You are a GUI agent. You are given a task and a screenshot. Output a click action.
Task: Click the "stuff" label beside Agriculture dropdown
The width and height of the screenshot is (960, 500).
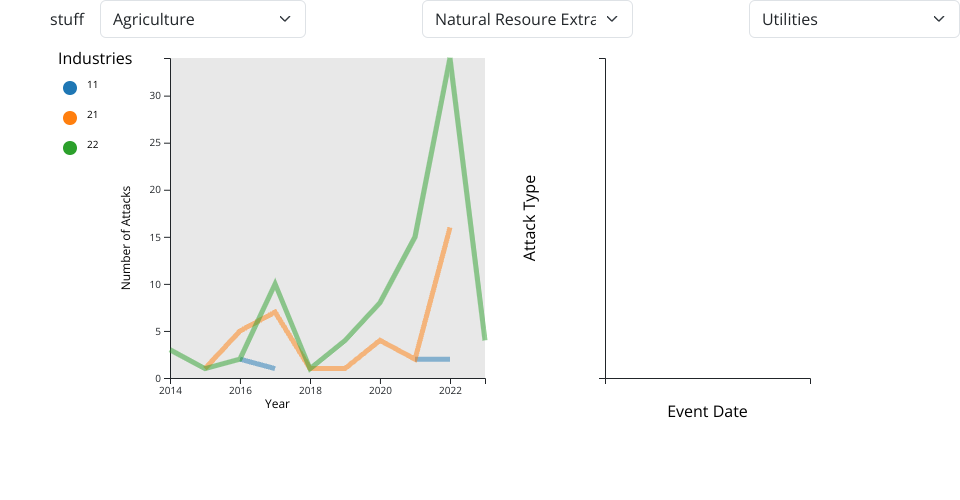(67, 19)
